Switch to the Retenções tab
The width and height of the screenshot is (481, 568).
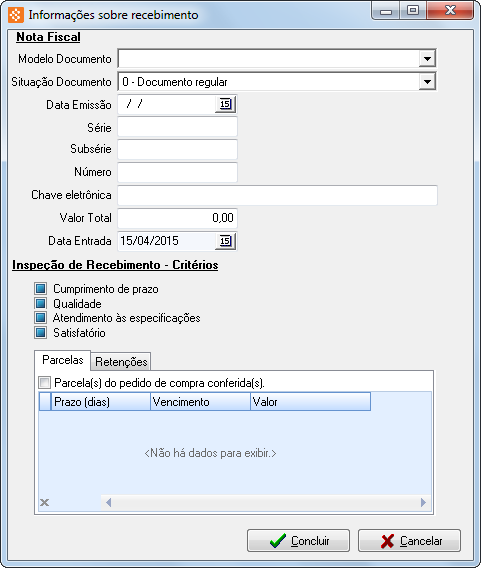121,362
